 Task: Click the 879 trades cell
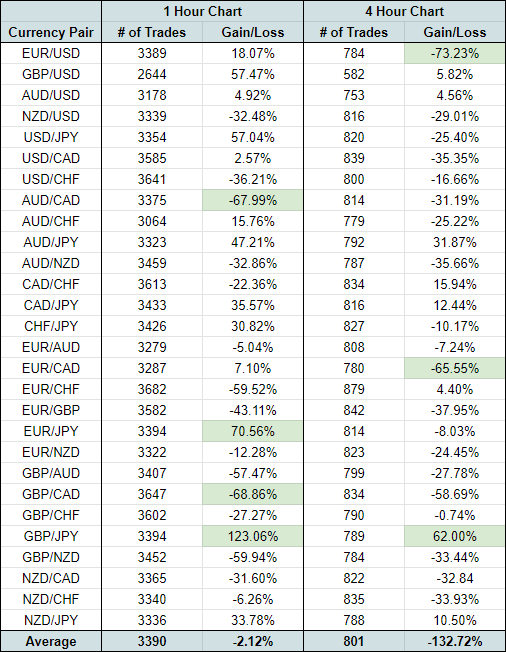coord(354,389)
